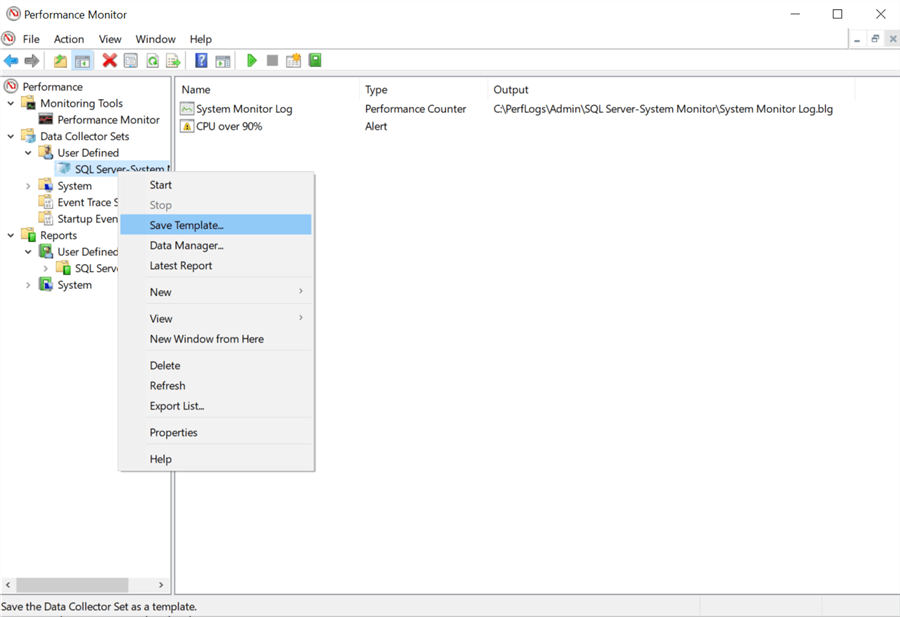Open the File menu
The height and width of the screenshot is (617, 900).
click(x=31, y=39)
